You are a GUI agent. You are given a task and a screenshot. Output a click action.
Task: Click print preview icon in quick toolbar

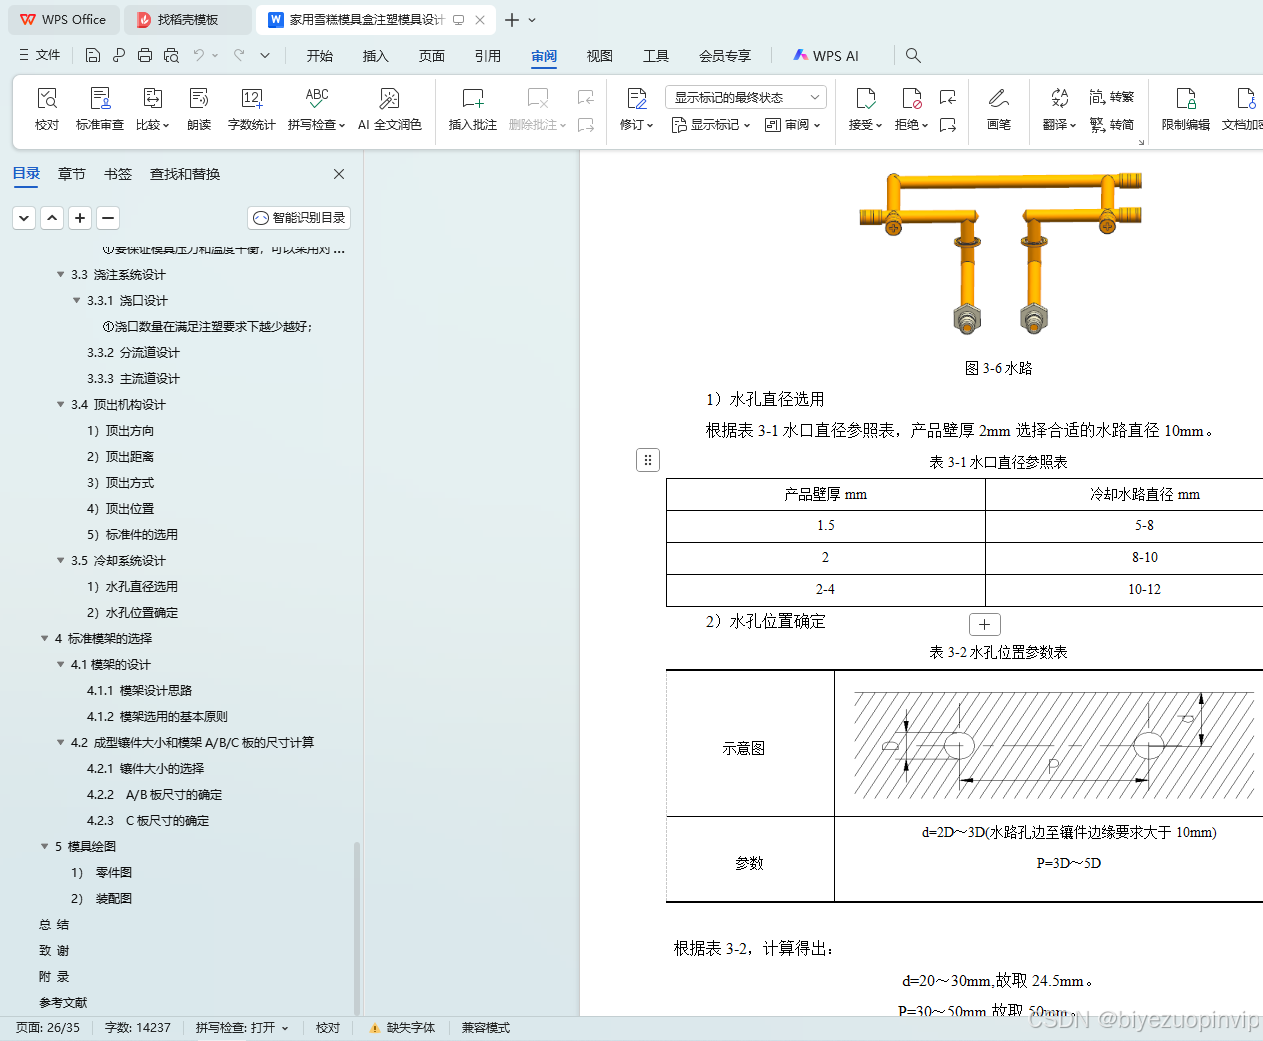click(171, 55)
